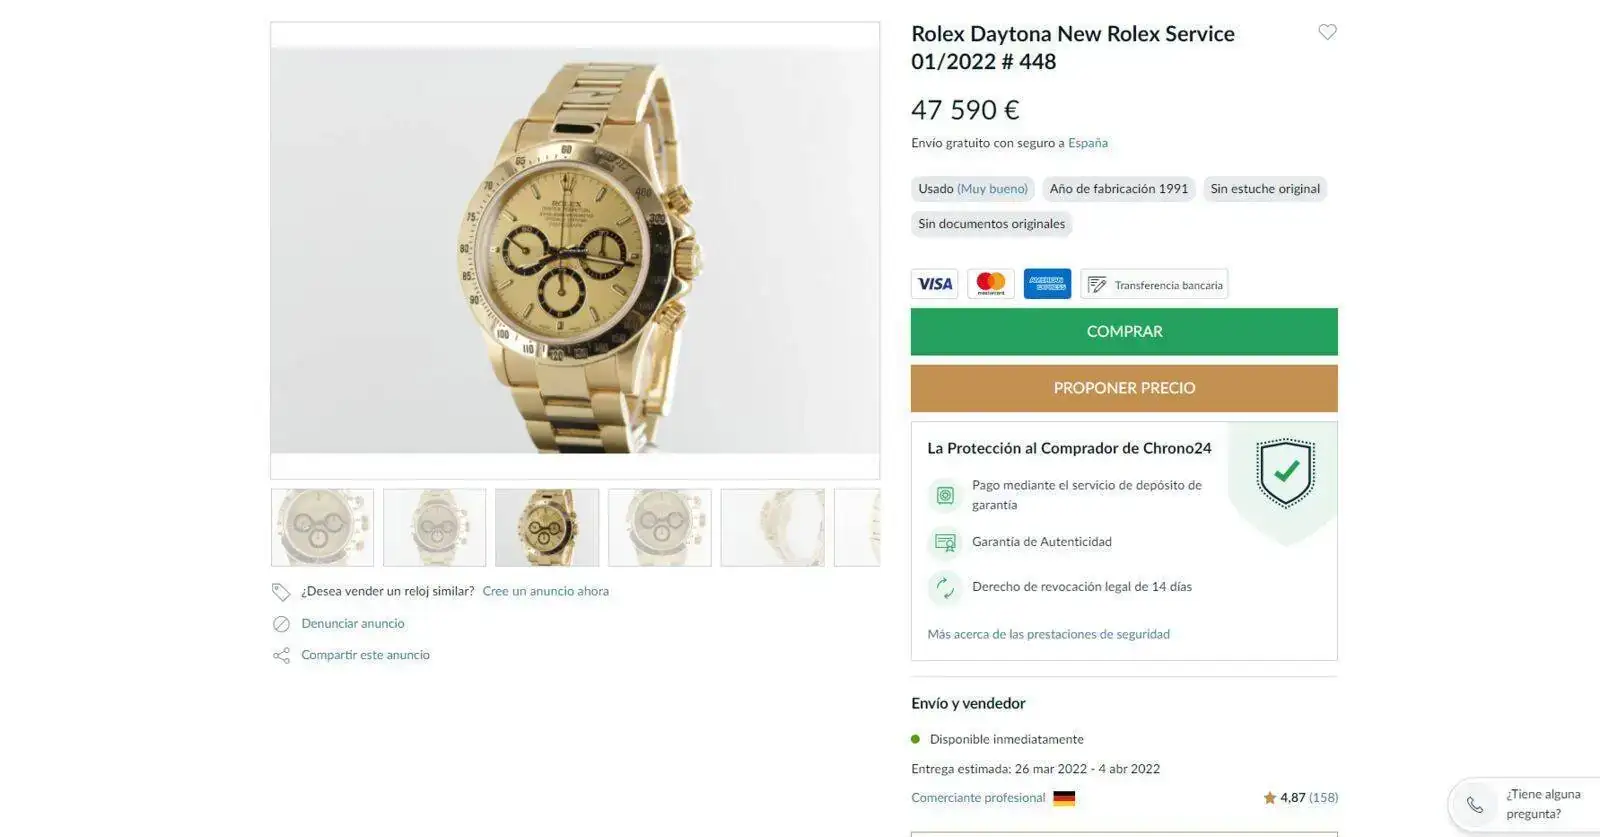1600x837 pixels.
Task: Click the Visa payment icon
Action: pos(935,284)
